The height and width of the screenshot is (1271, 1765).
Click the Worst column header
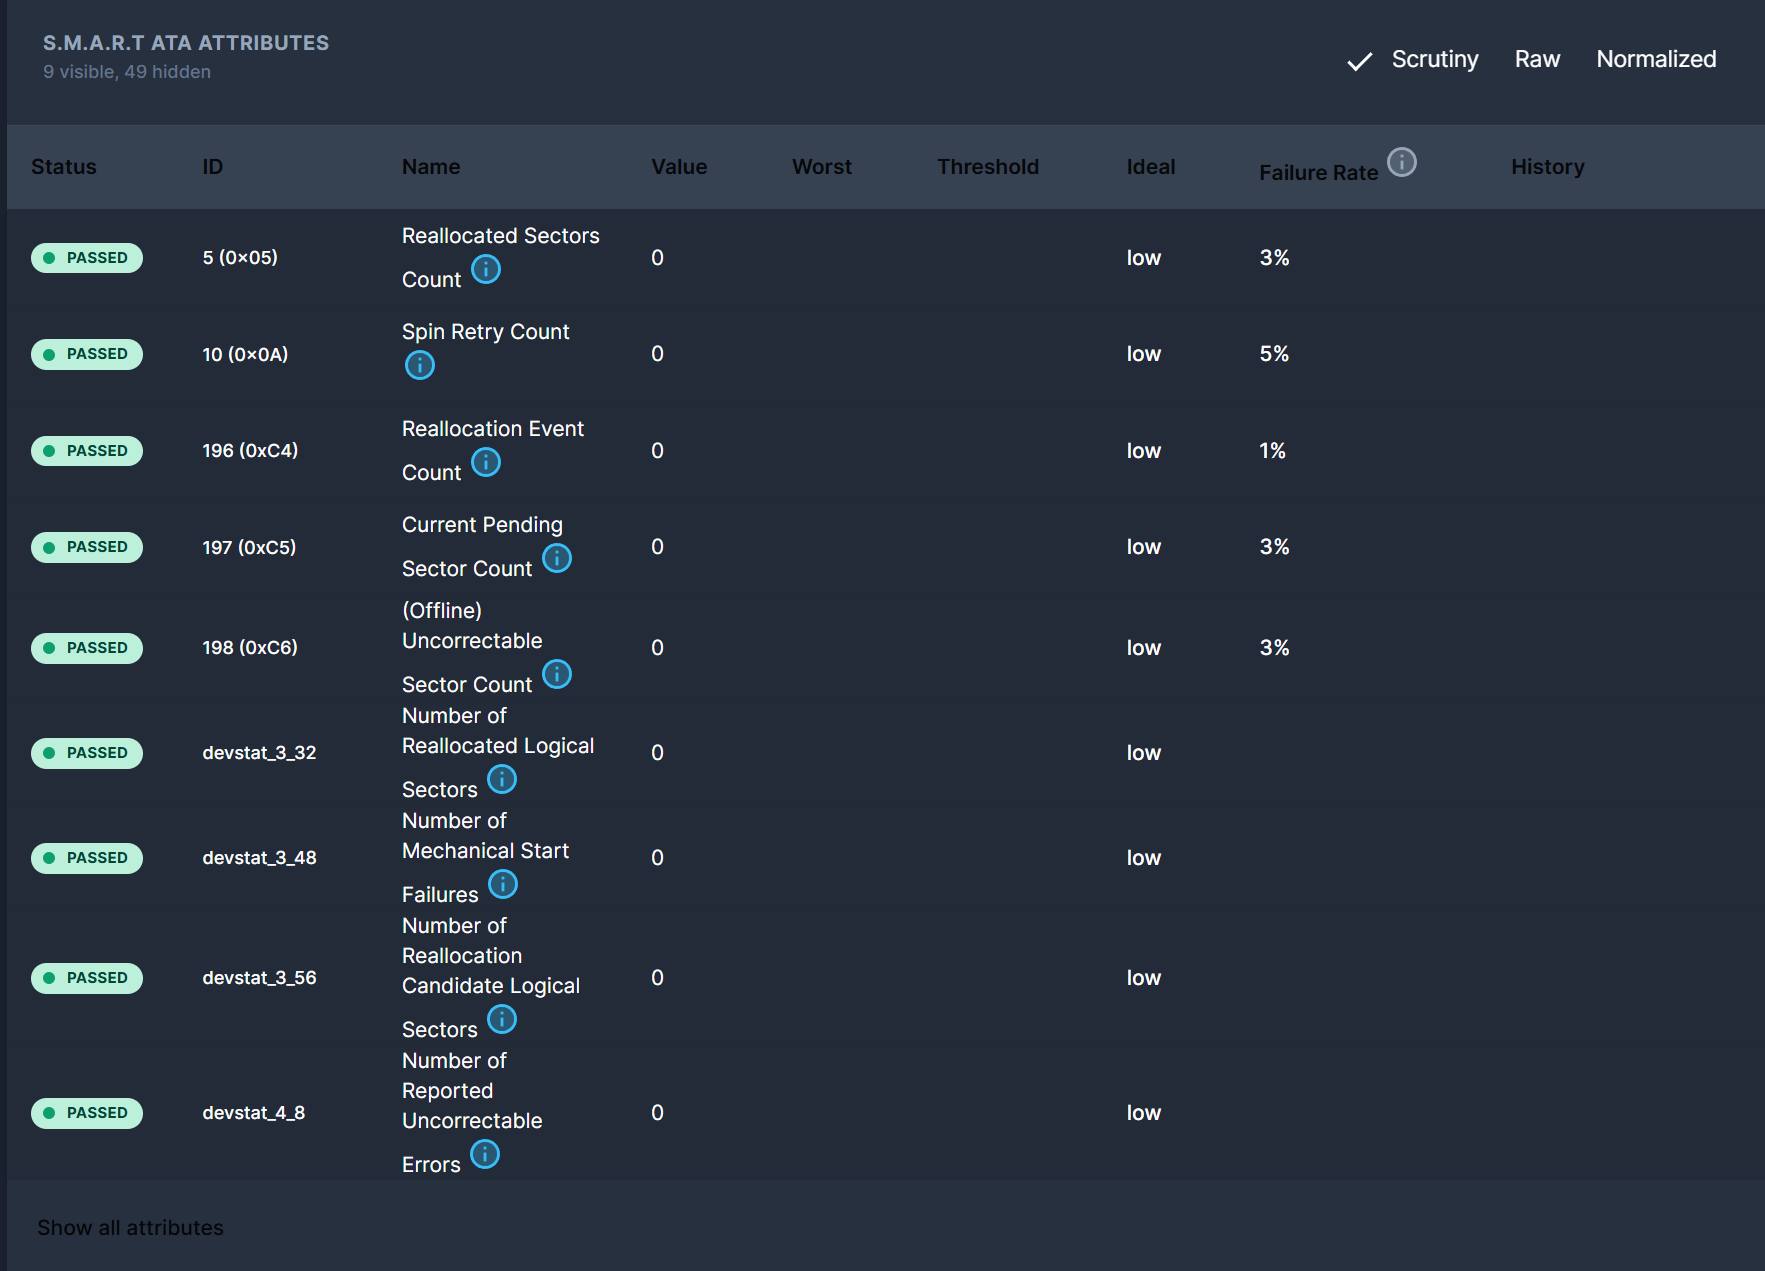822,167
